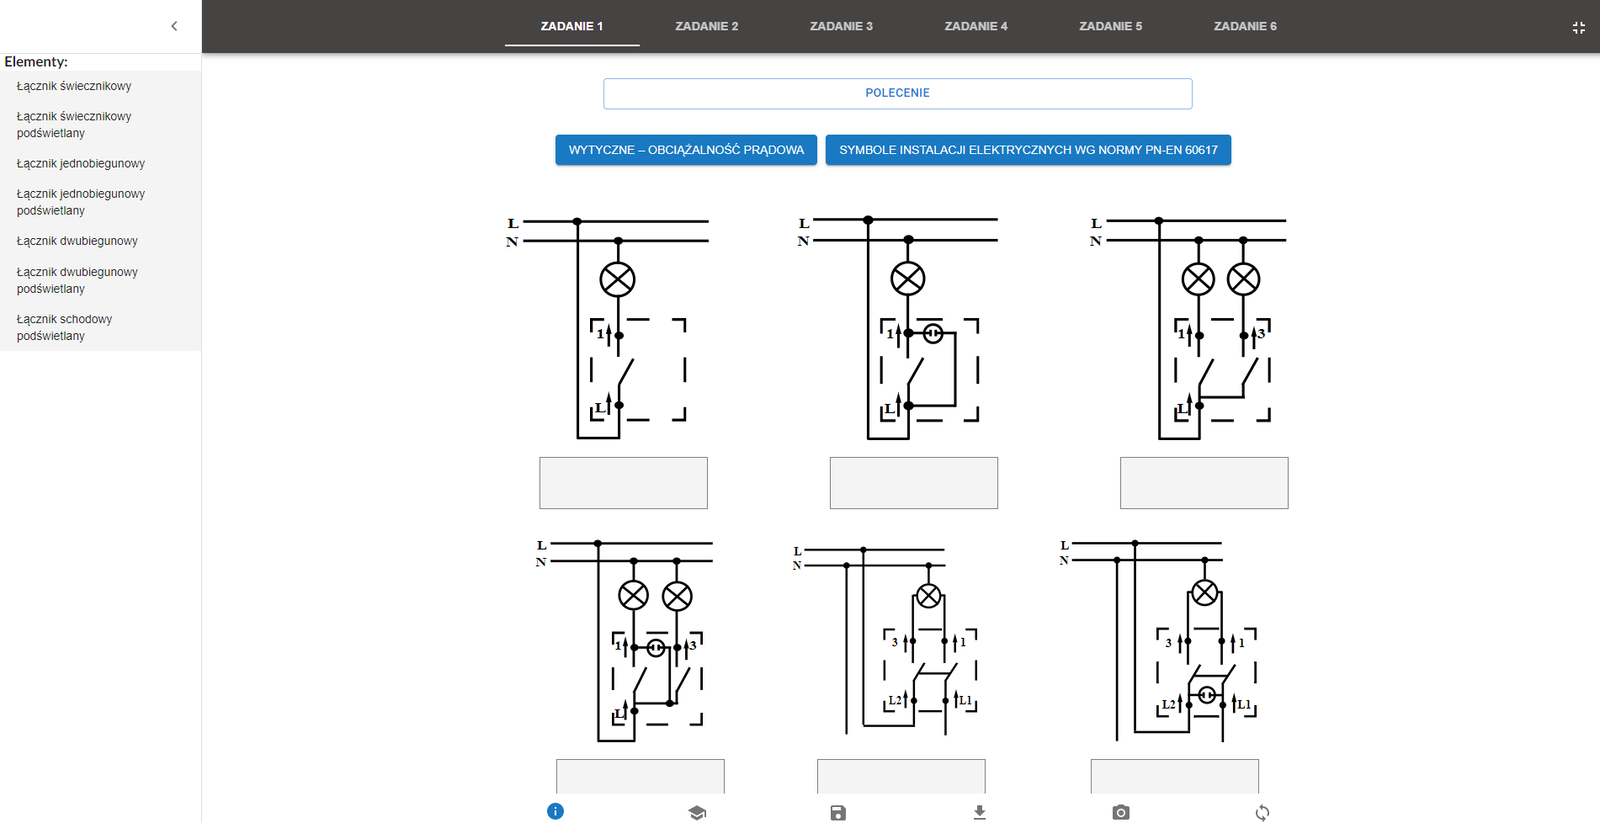This screenshot has width=1600, height=823.
Task: Pick Łącznik dwubiegunowy from the list
Action: click(77, 241)
